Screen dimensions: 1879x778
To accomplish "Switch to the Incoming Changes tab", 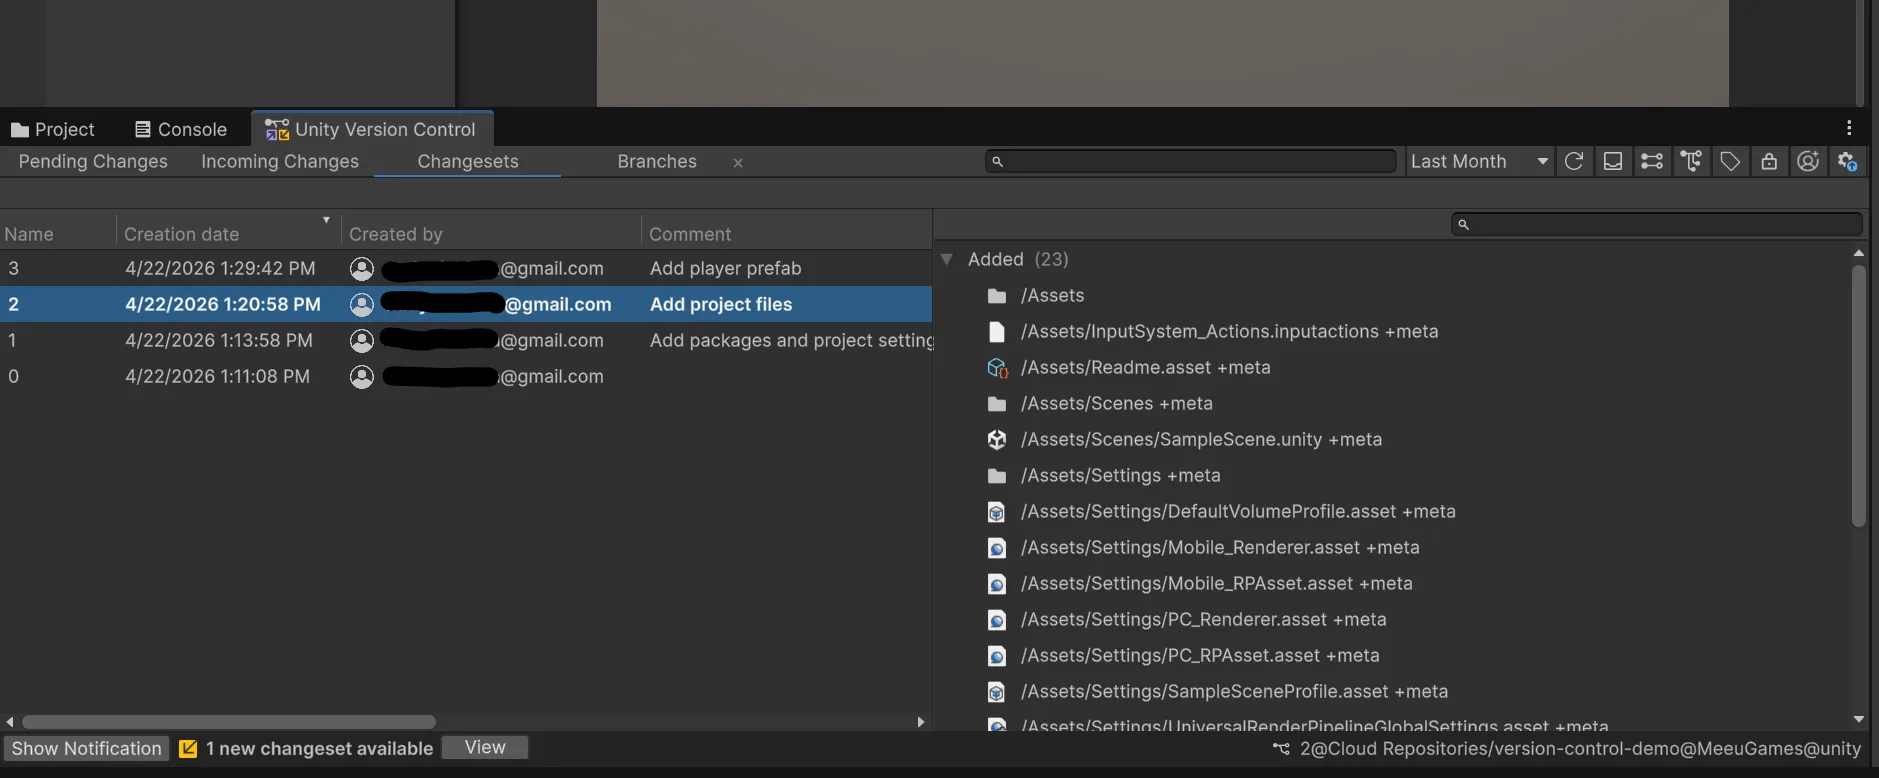I will tap(280, 161).
